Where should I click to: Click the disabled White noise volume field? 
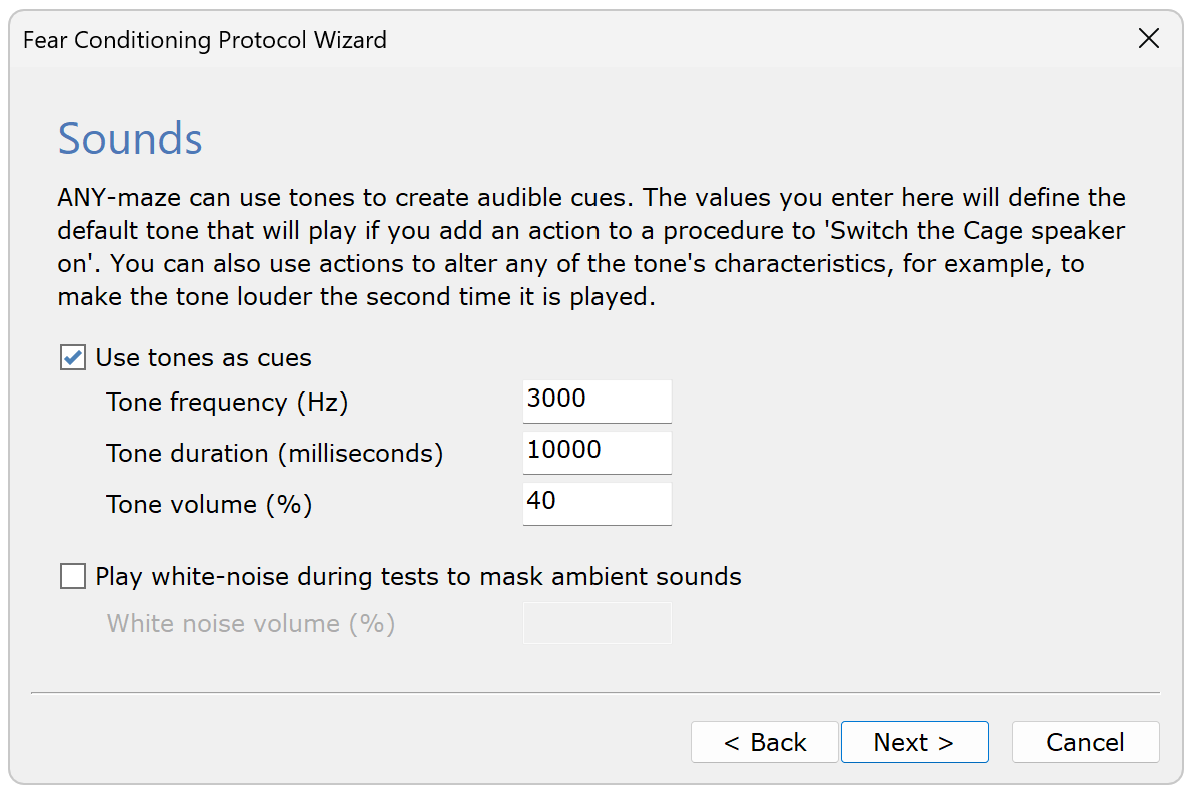pyautogui.click(x=597, y=623)
